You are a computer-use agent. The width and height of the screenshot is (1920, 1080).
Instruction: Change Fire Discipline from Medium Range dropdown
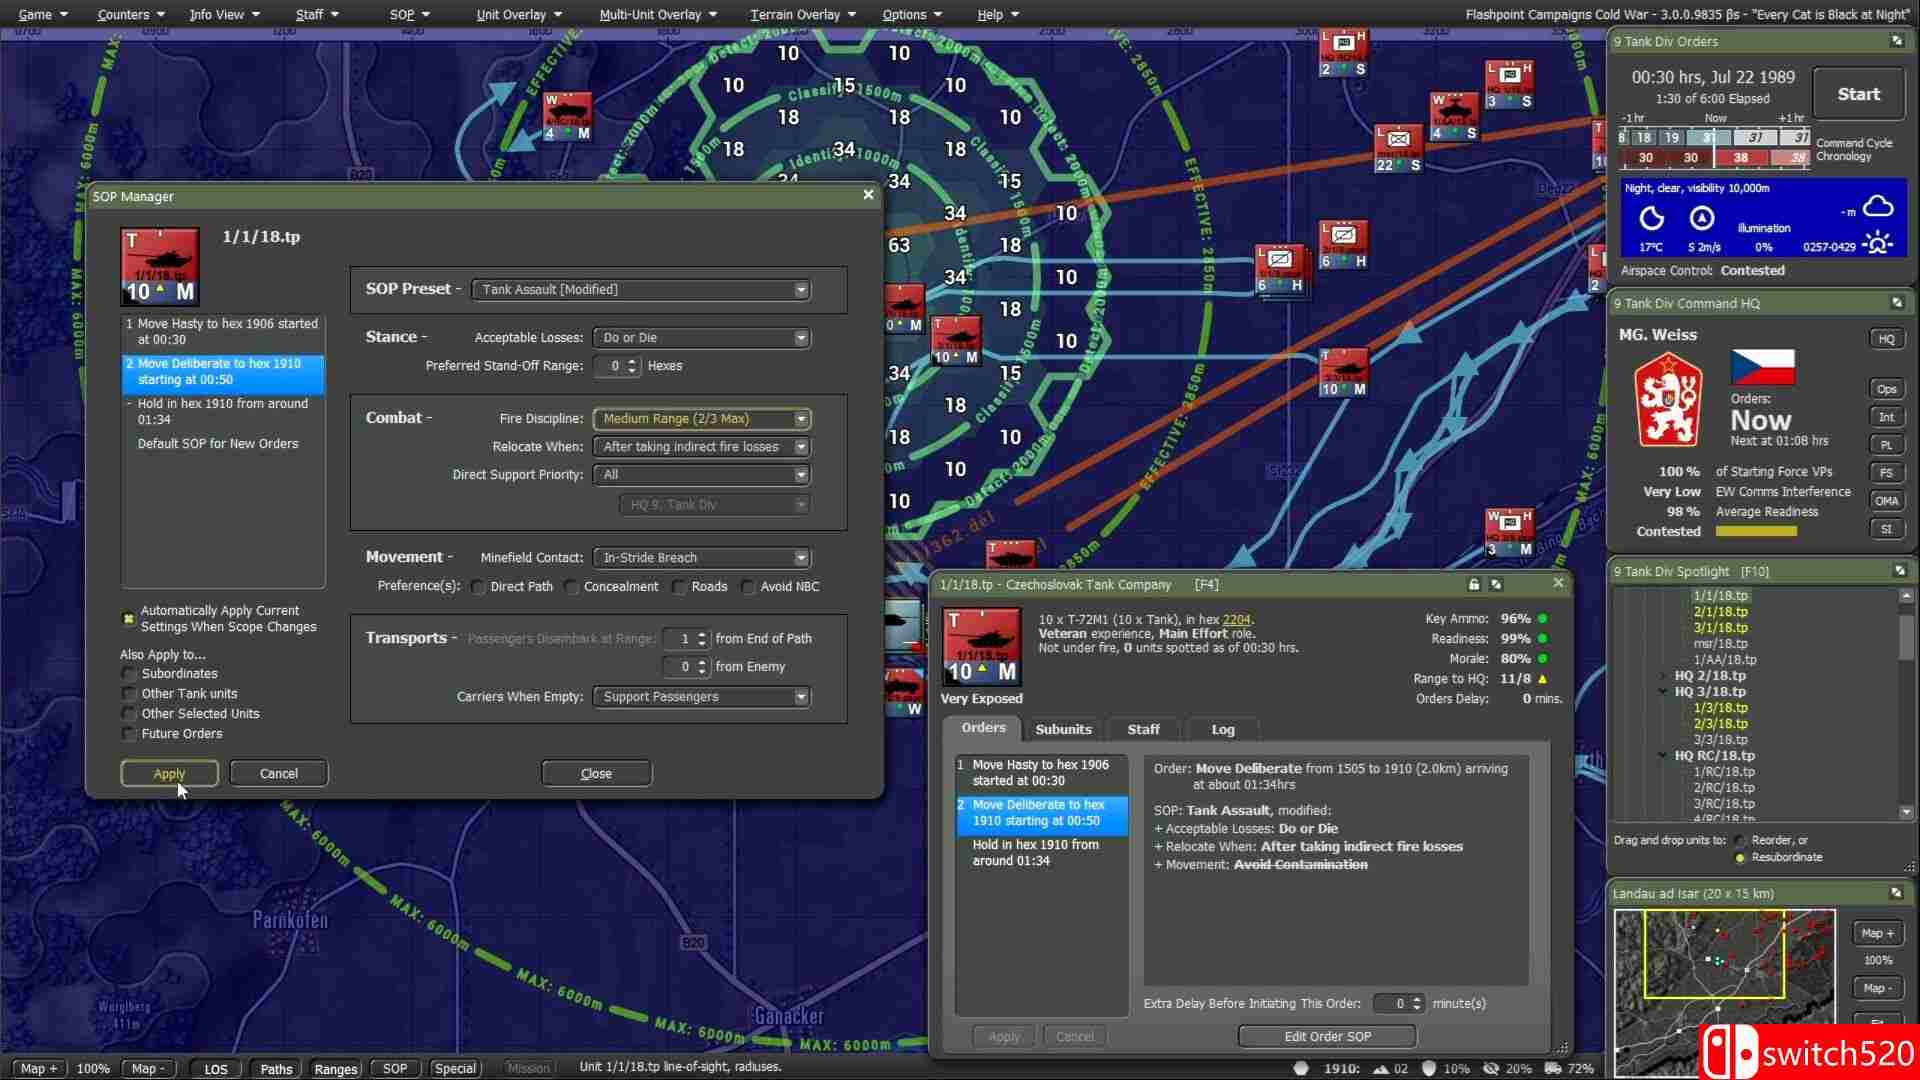point(800,418)
